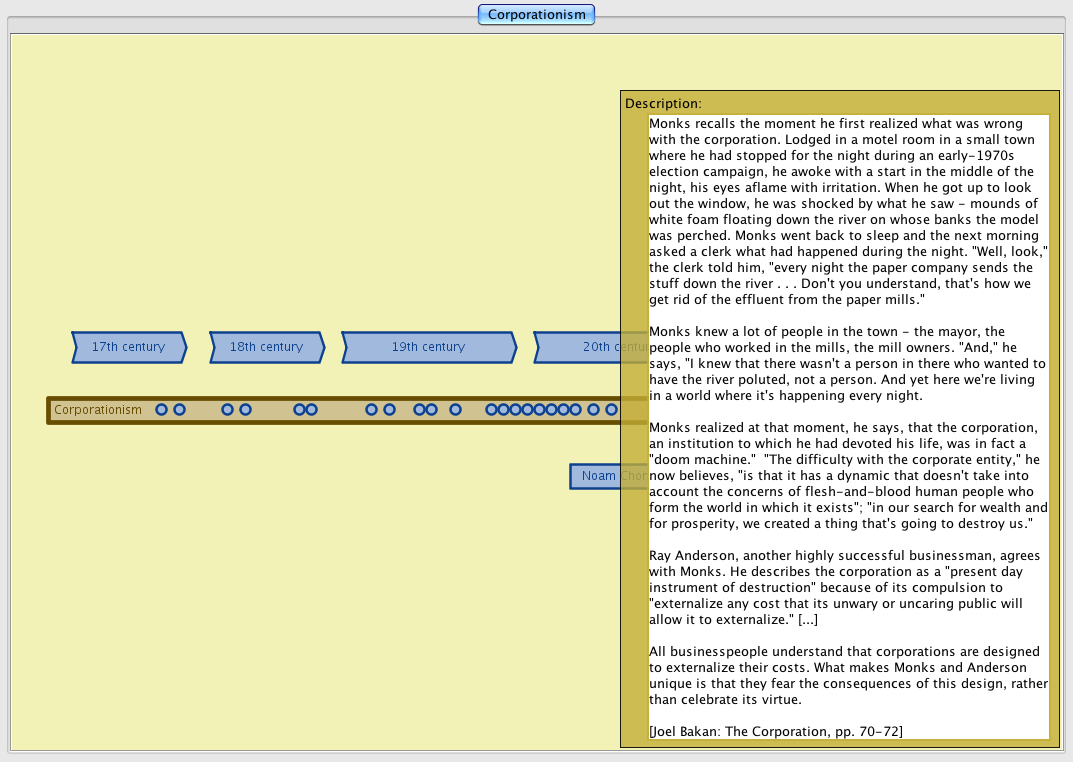Click the Corporationism tab at top

(x=536, y=14)
